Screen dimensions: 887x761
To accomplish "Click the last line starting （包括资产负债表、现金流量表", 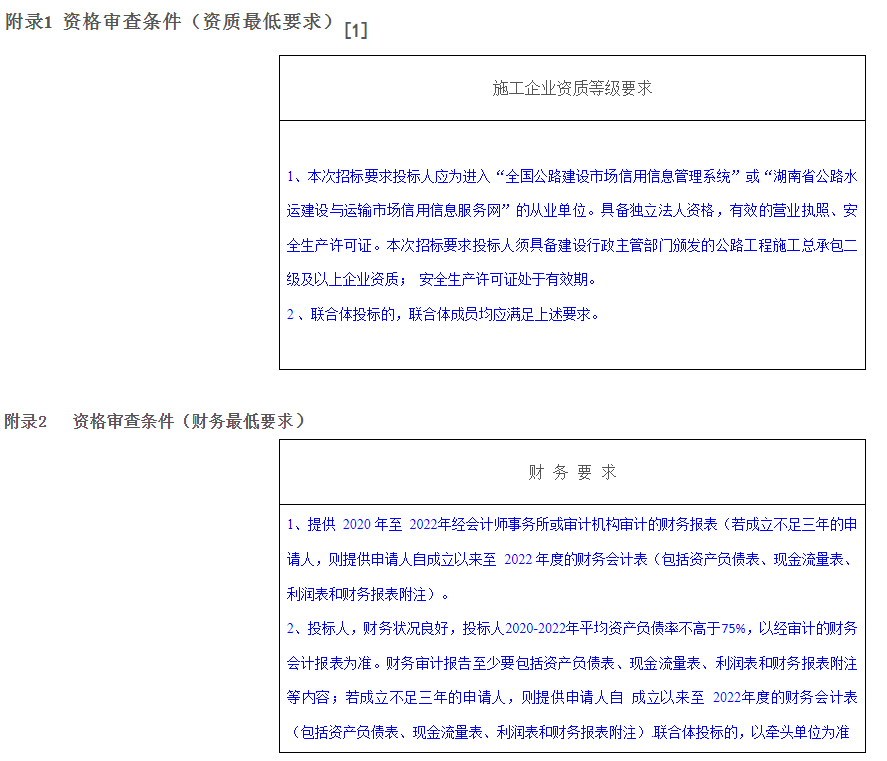I will pos(569,732).
